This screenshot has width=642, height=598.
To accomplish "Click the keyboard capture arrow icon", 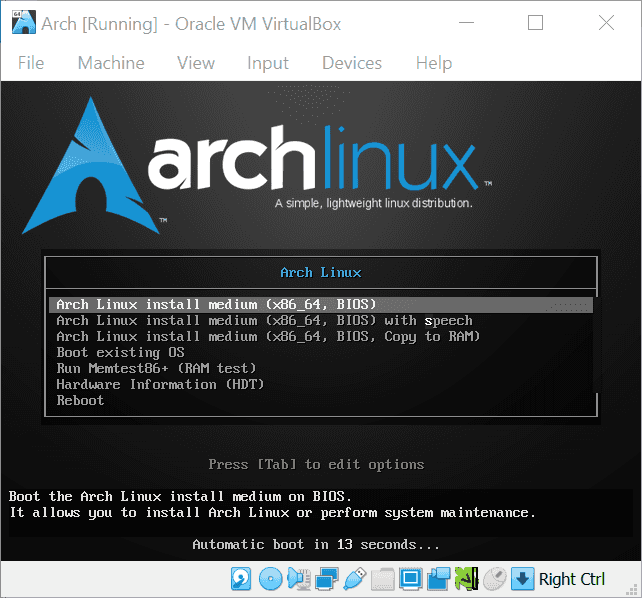I will 522,579.
